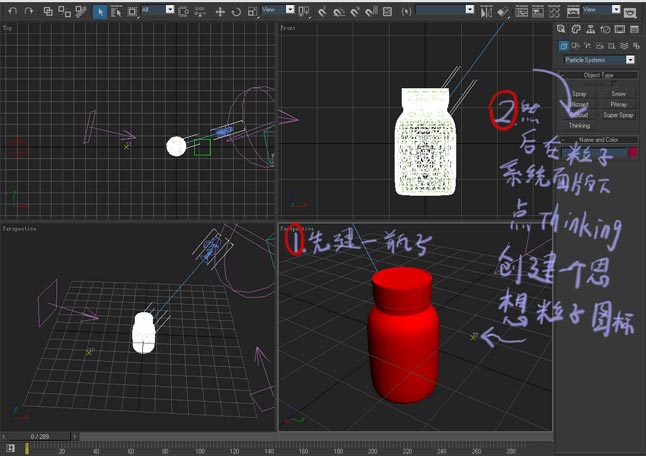Select the Move transform tool
The width and height of the screenshot is (646, 456).
point(219,12)
